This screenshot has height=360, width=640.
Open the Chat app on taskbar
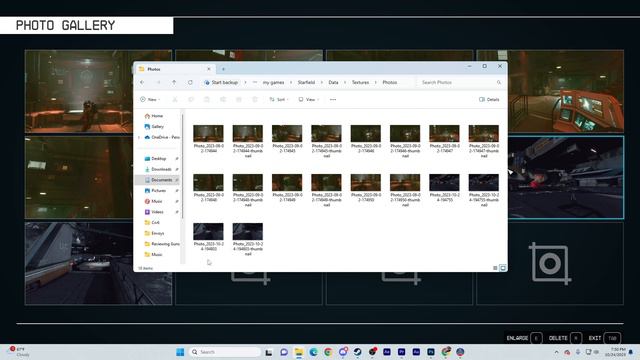284,352
